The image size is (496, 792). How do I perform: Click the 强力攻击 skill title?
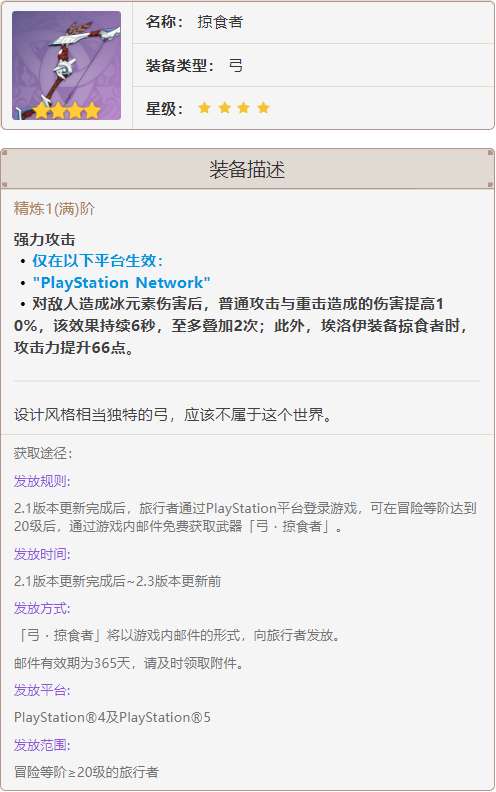[44, 239]
